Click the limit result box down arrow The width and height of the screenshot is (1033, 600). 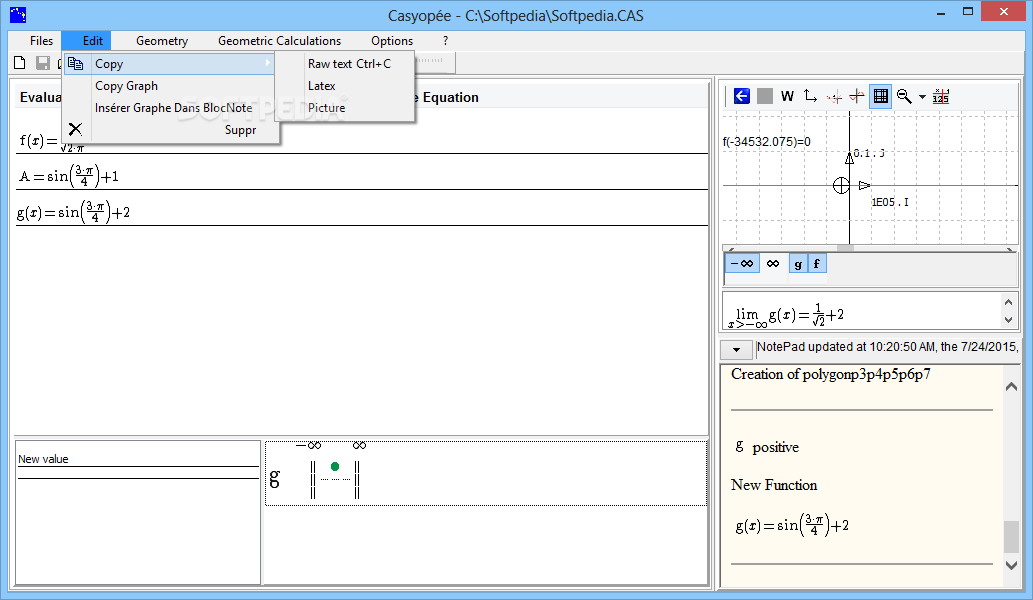tap(1008, 320)
